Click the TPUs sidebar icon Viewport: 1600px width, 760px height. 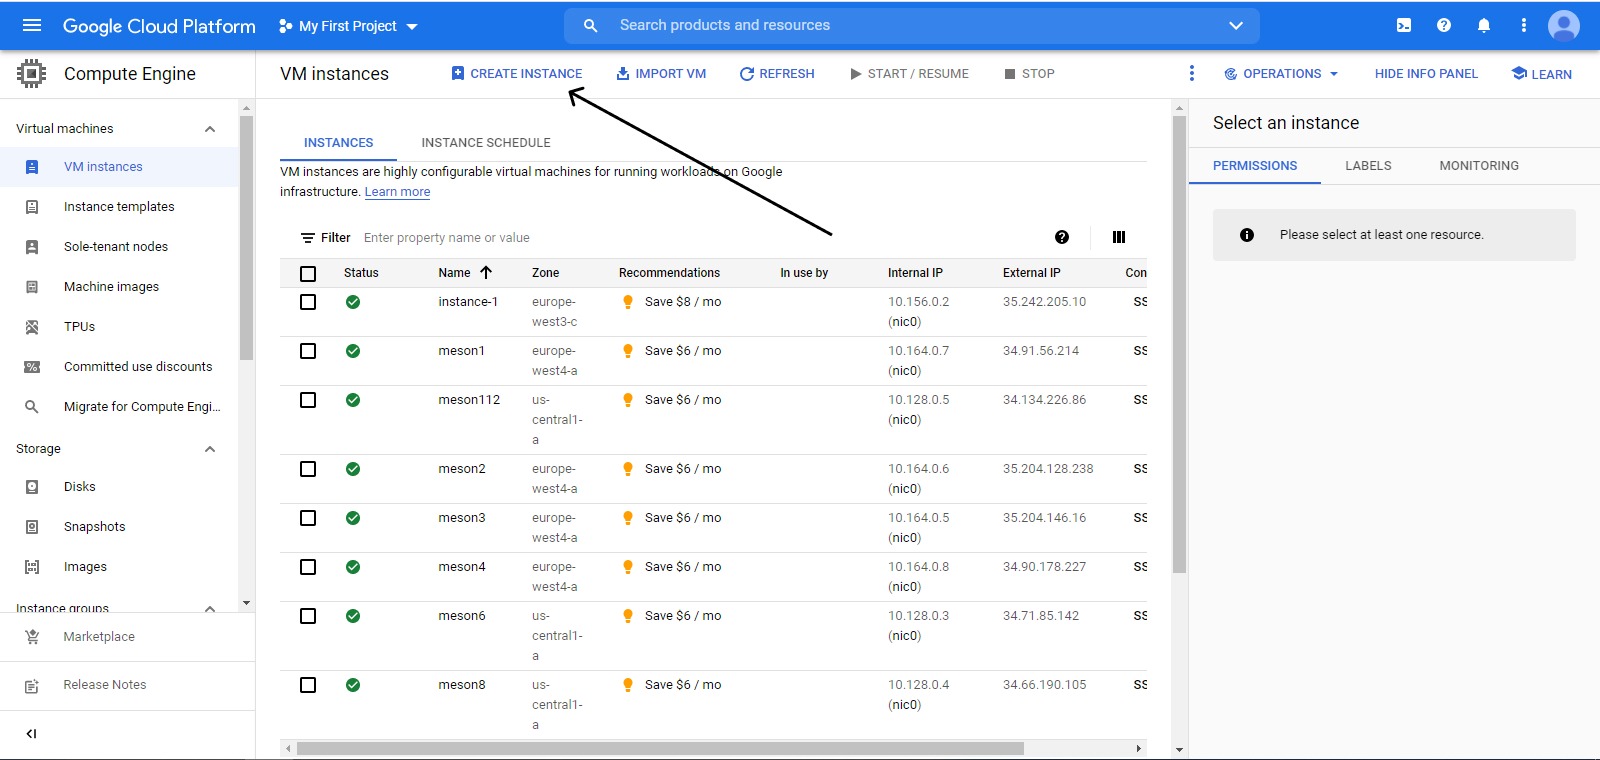coord(32,327)
